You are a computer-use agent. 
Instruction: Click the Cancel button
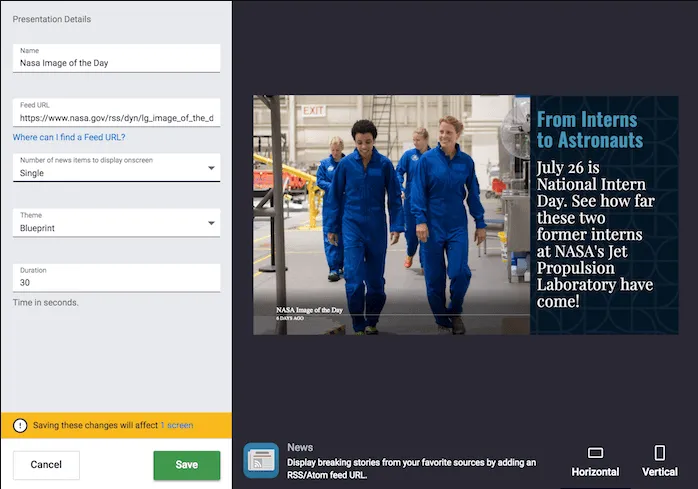pyautogui.click(x=46, y=465)
